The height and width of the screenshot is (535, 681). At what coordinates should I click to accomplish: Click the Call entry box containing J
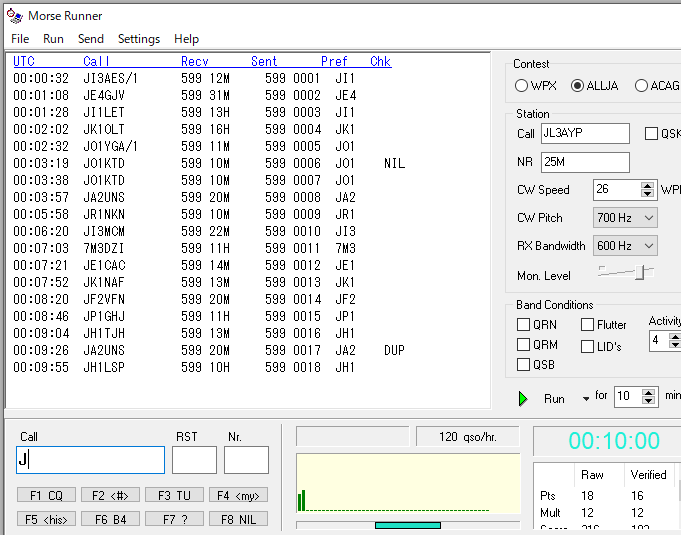(90, 460)
